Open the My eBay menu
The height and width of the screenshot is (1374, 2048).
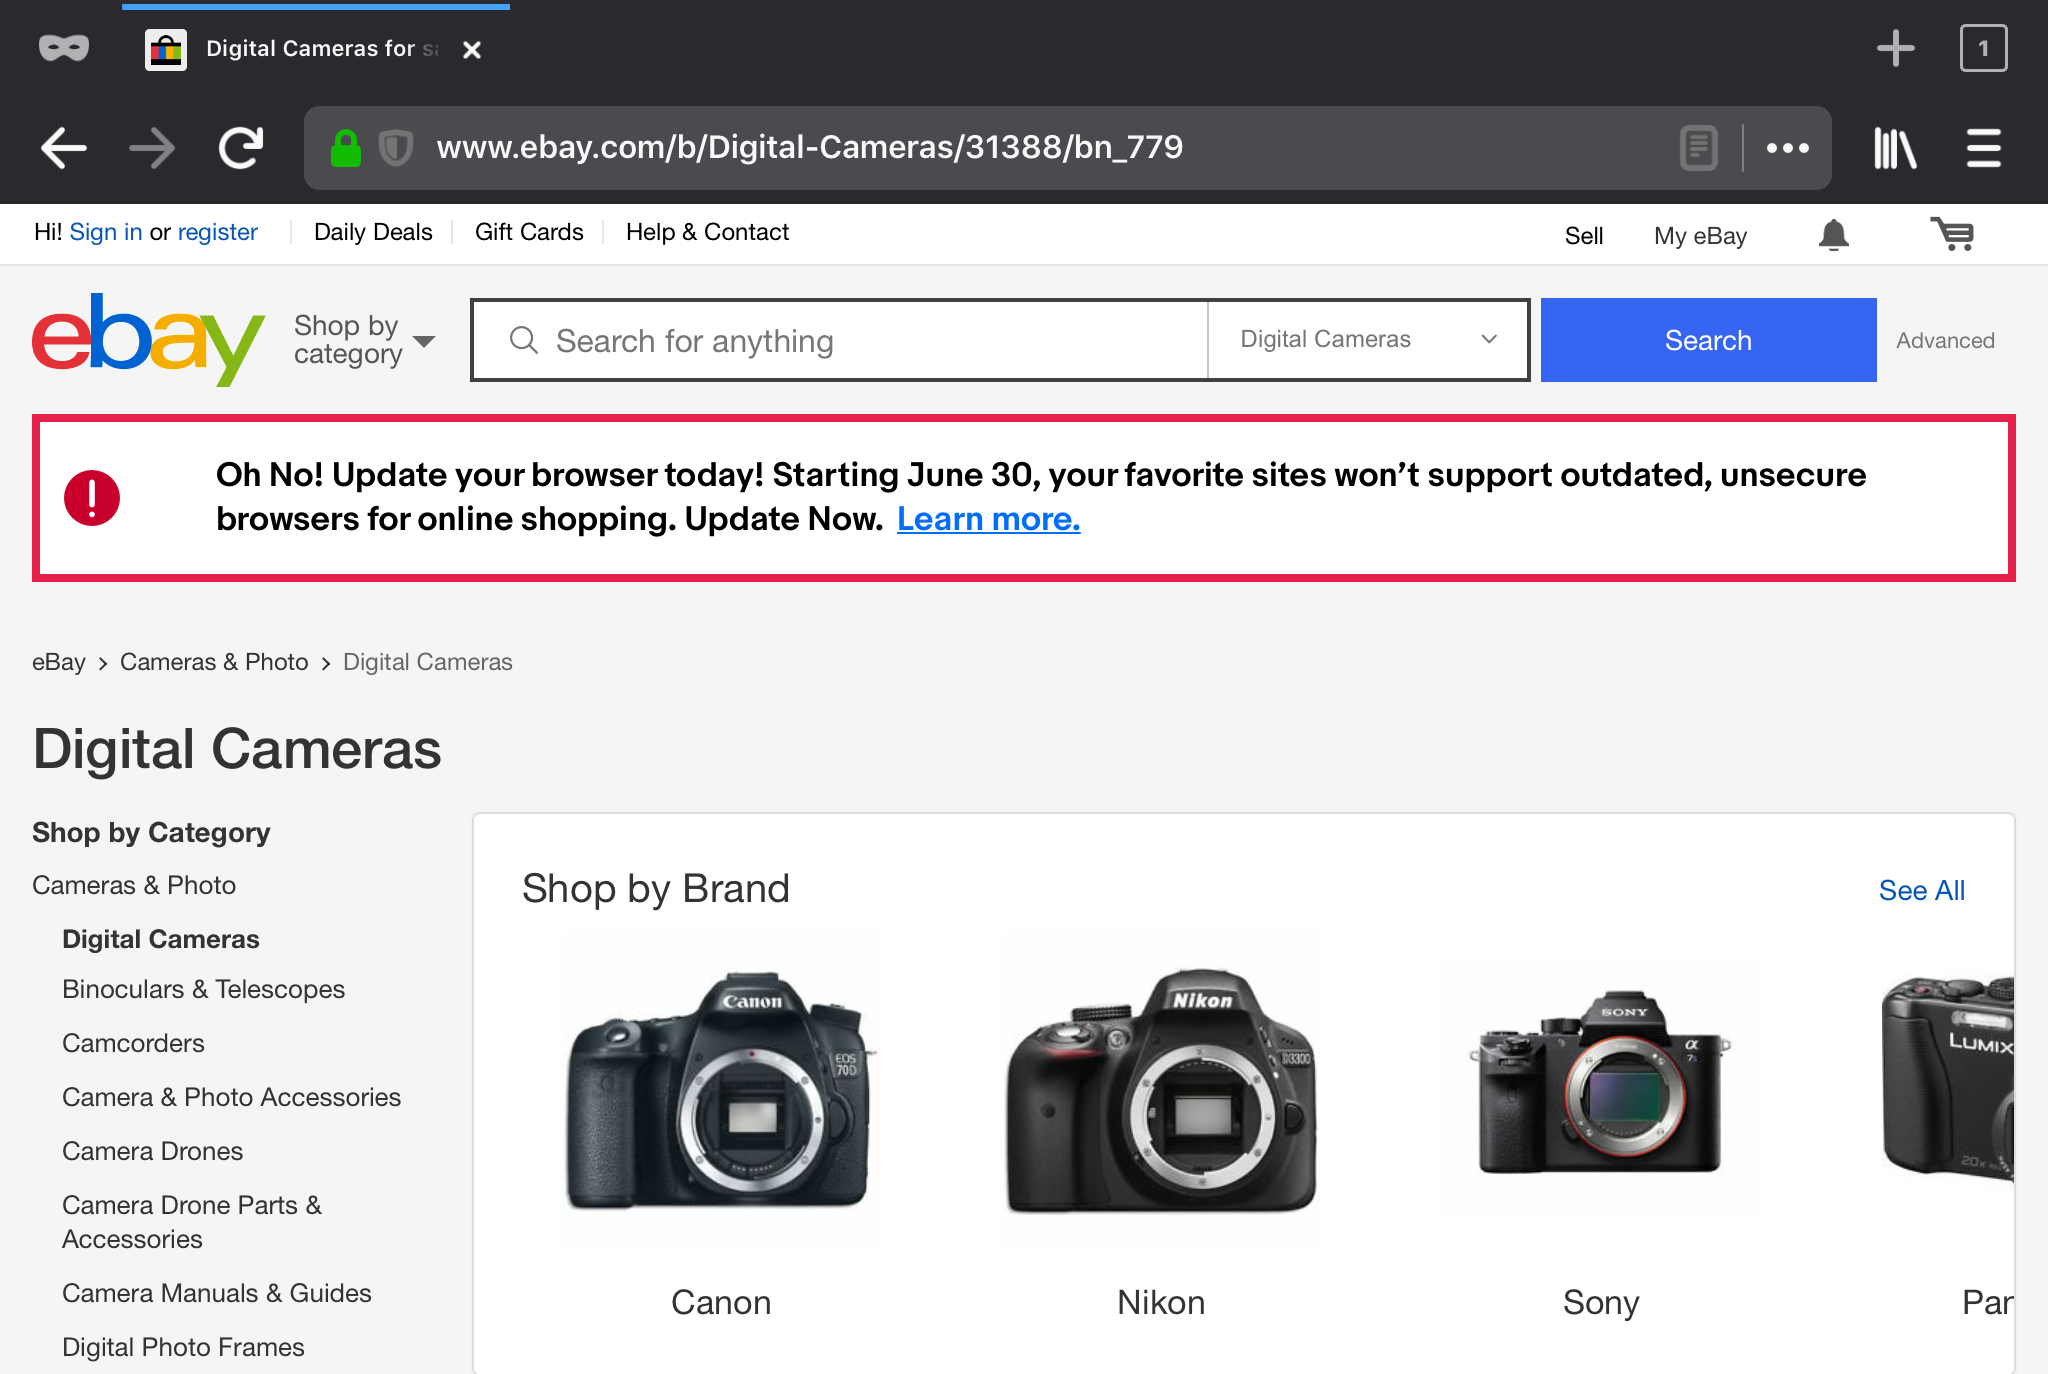click(x=1699, y=236)
